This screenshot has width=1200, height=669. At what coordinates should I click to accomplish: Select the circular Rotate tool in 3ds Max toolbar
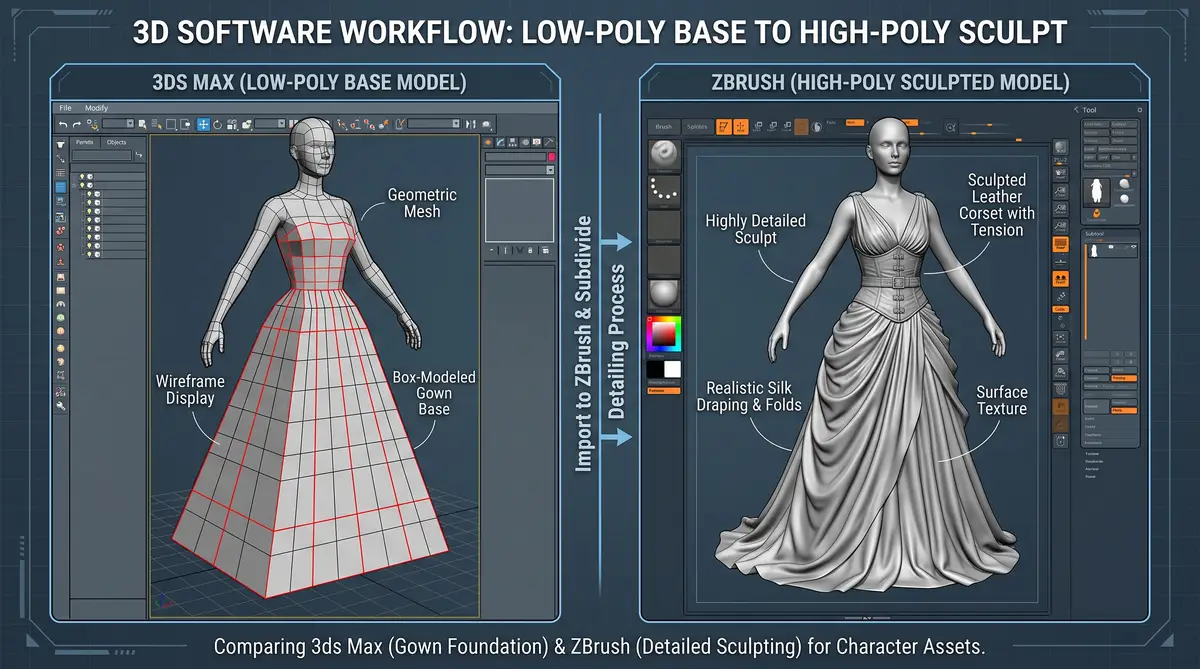[217, 125]
